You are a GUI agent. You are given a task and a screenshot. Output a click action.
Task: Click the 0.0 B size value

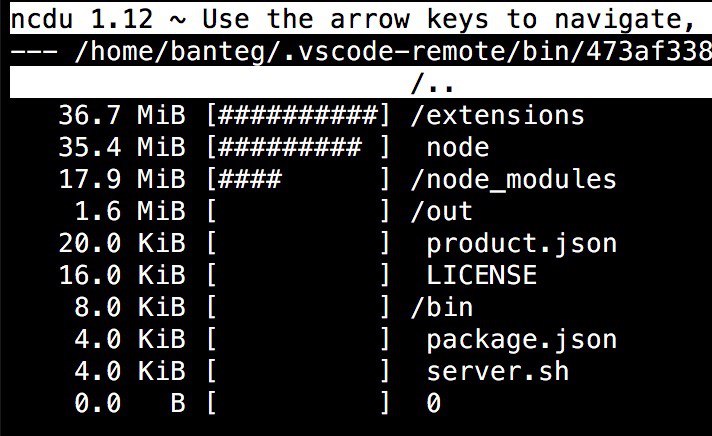point(130,403)
